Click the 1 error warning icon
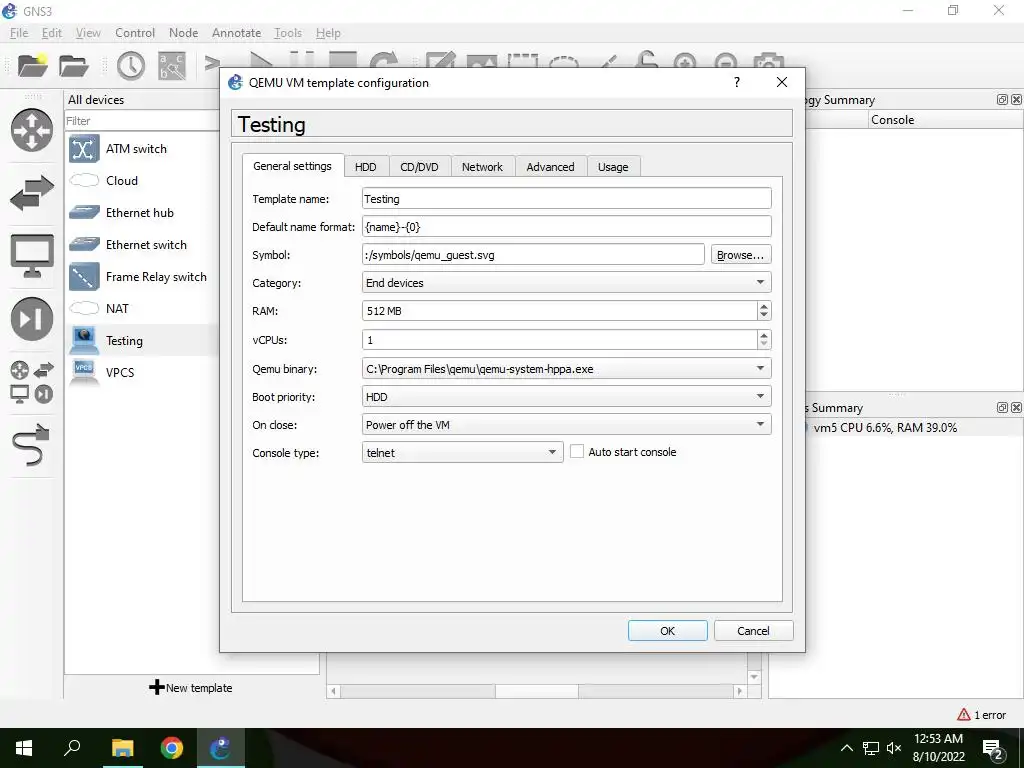The height and width of the screenshot is (768, 1024). pyautogui.click(x=963, y=715)
